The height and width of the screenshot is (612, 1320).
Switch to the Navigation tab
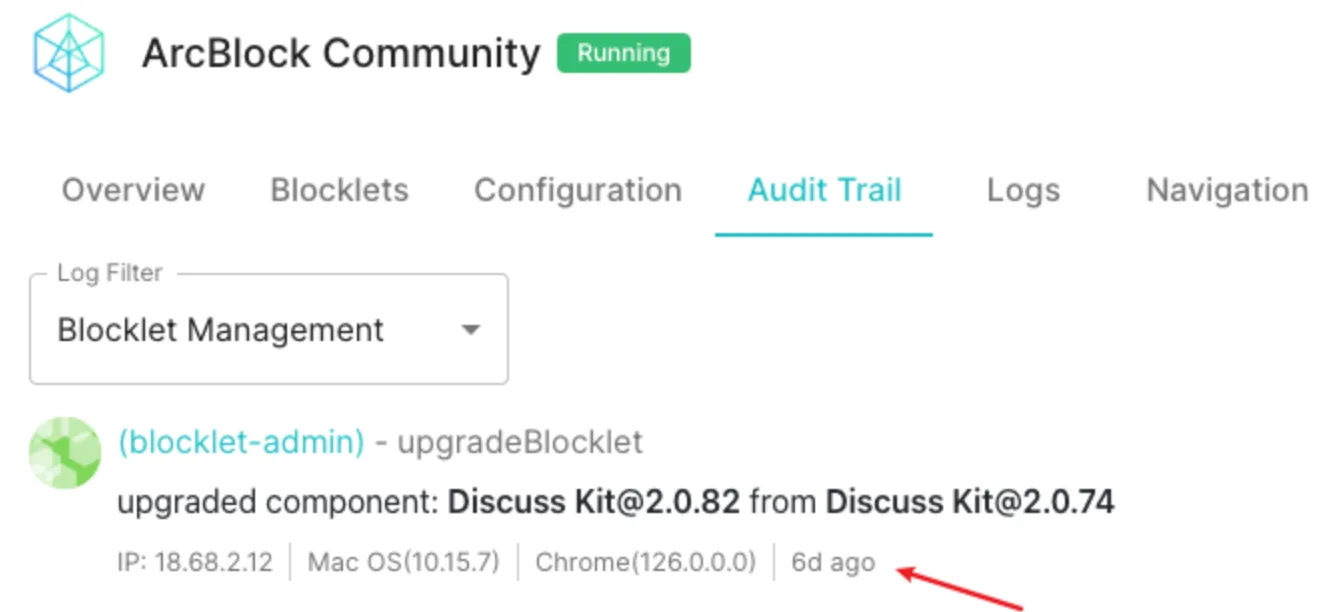[x=1227, y=190]
